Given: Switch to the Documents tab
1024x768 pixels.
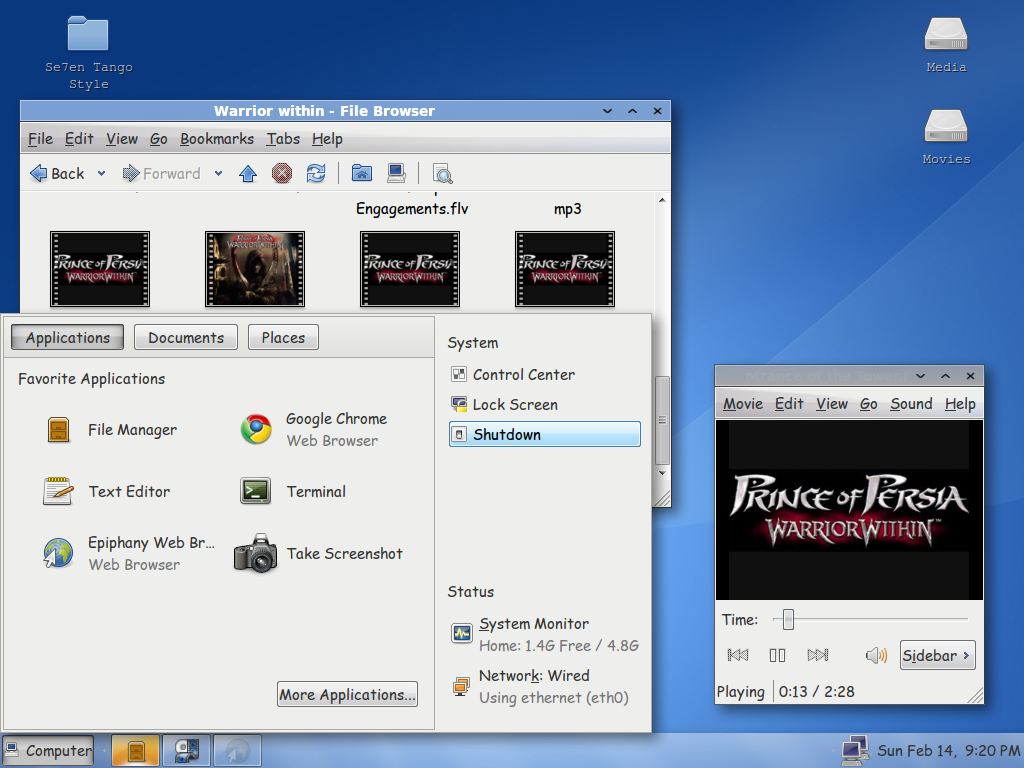Looking at the screenshot, I should tap(186, 338).
